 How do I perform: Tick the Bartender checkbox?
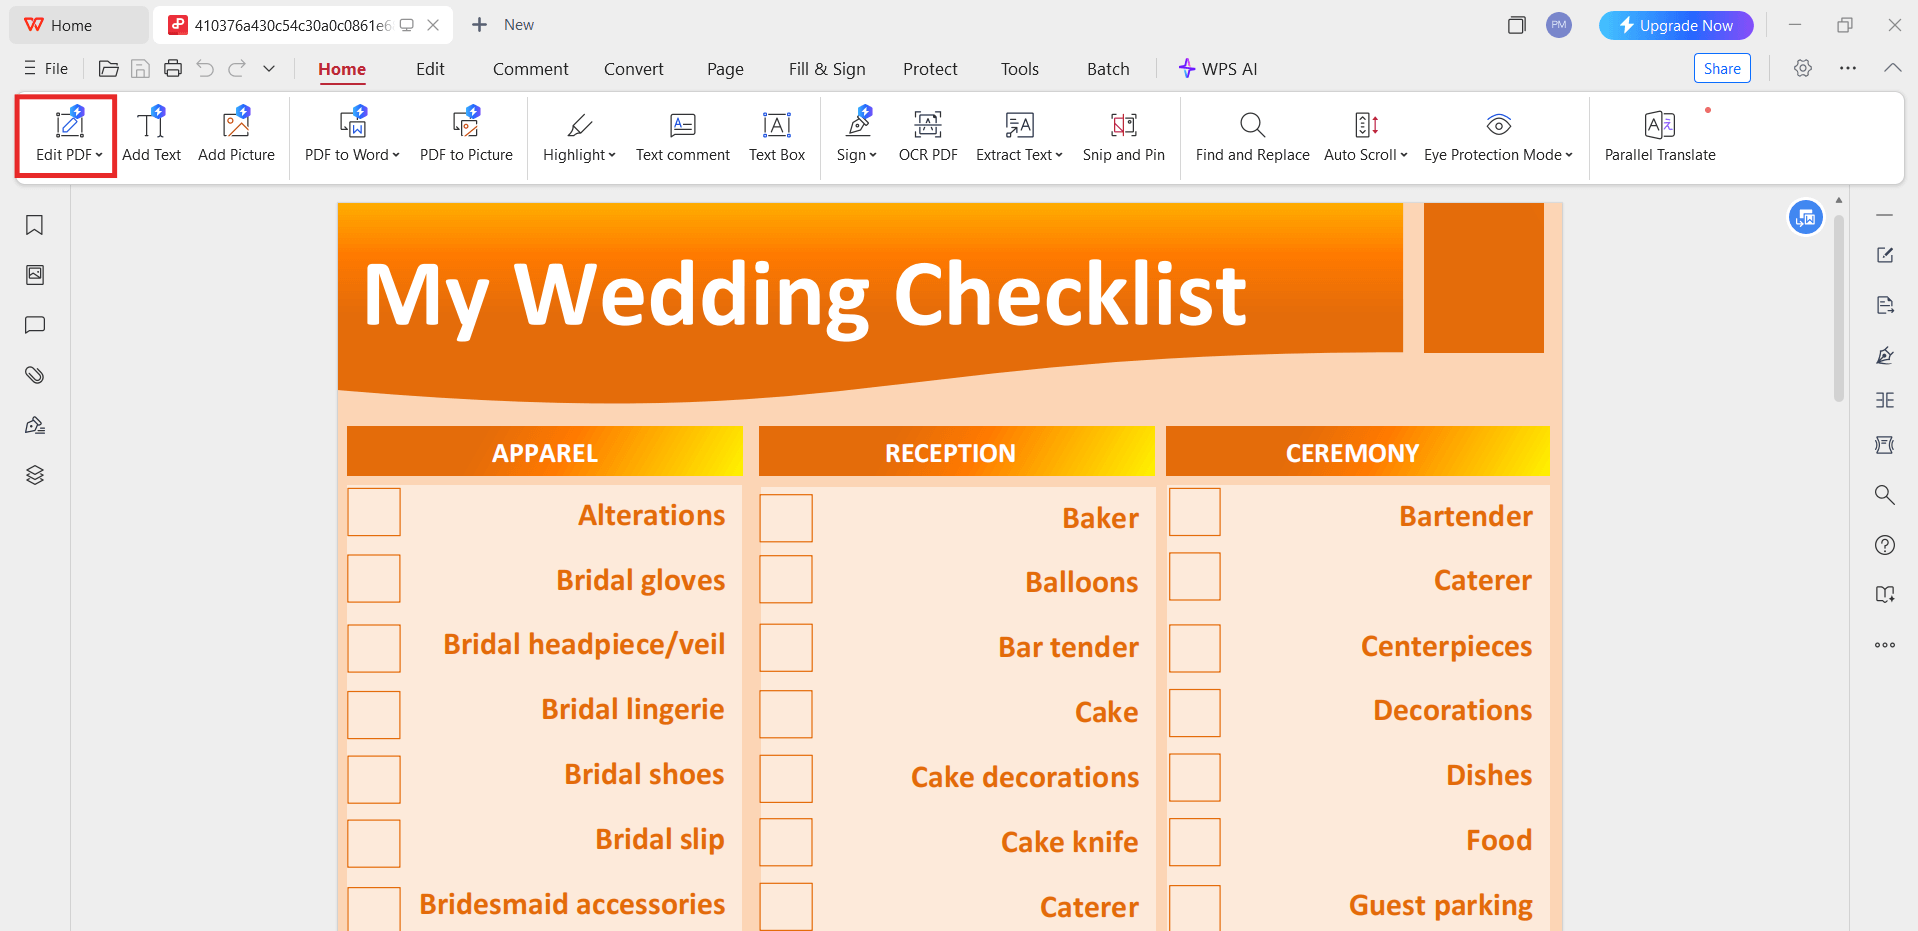point(1195,512)
